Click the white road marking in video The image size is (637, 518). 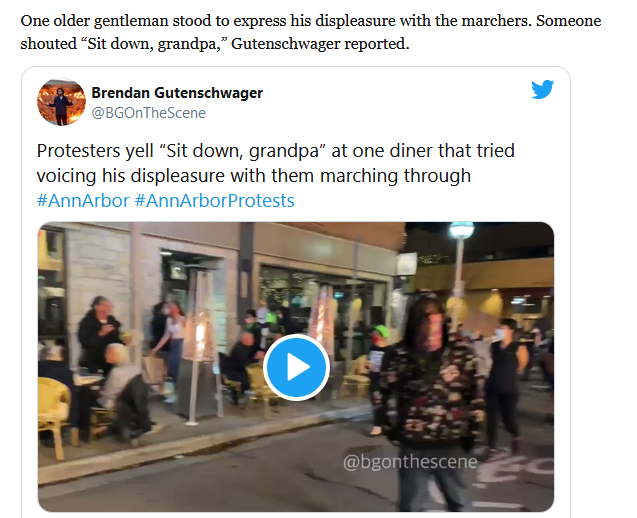[516, 469]
